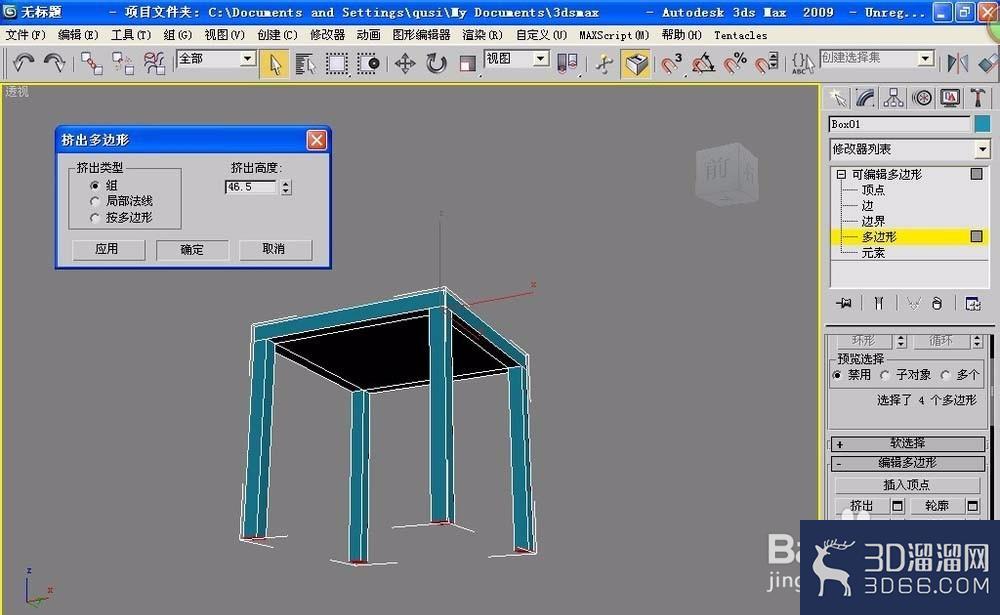The height and width of the screenshot is (615, 1000).
Task: Open the 工具(T) menu
Action: point(131,35)
